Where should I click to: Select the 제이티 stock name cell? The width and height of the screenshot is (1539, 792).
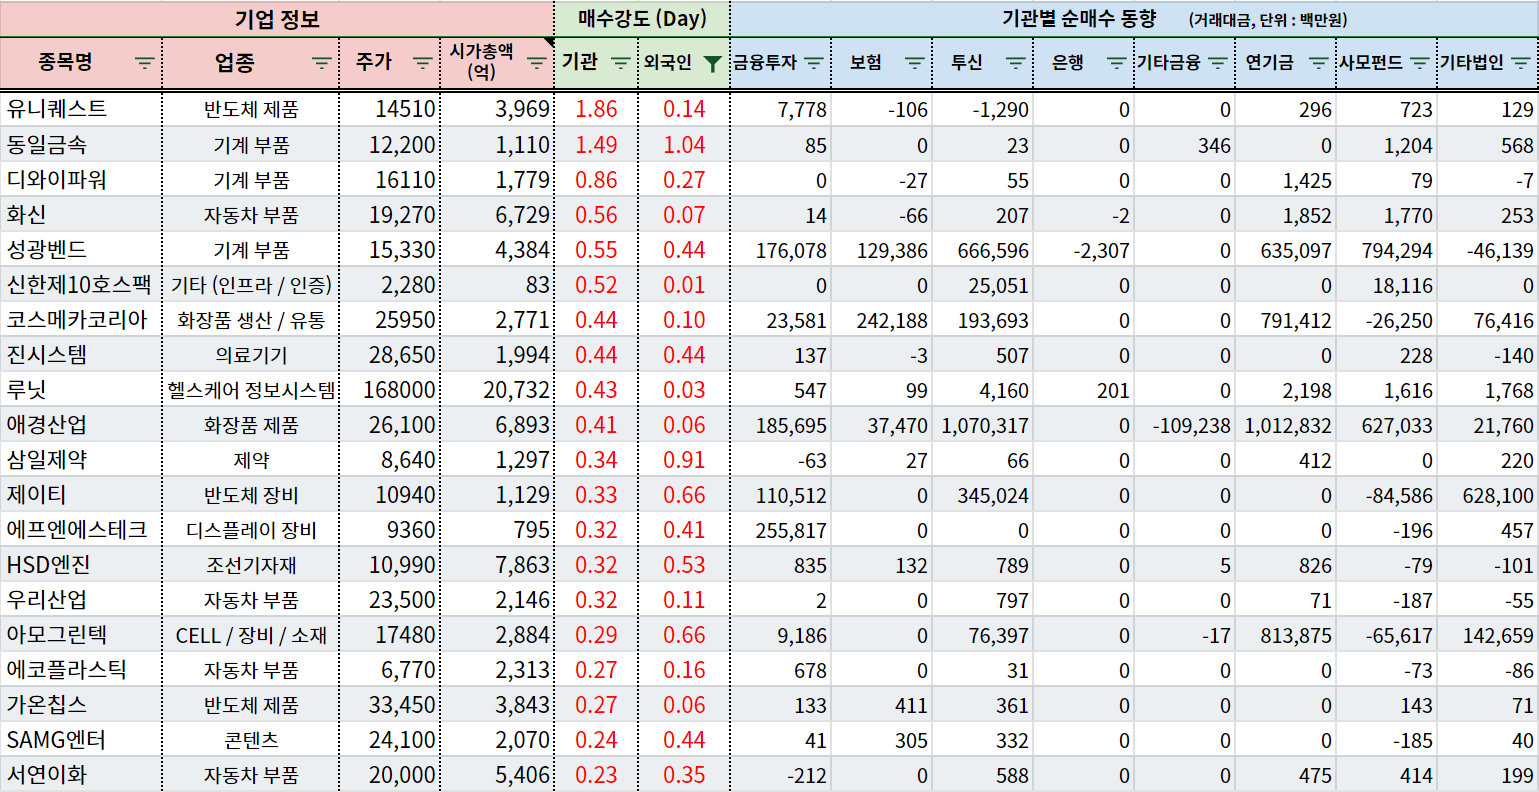pos(81,494)
